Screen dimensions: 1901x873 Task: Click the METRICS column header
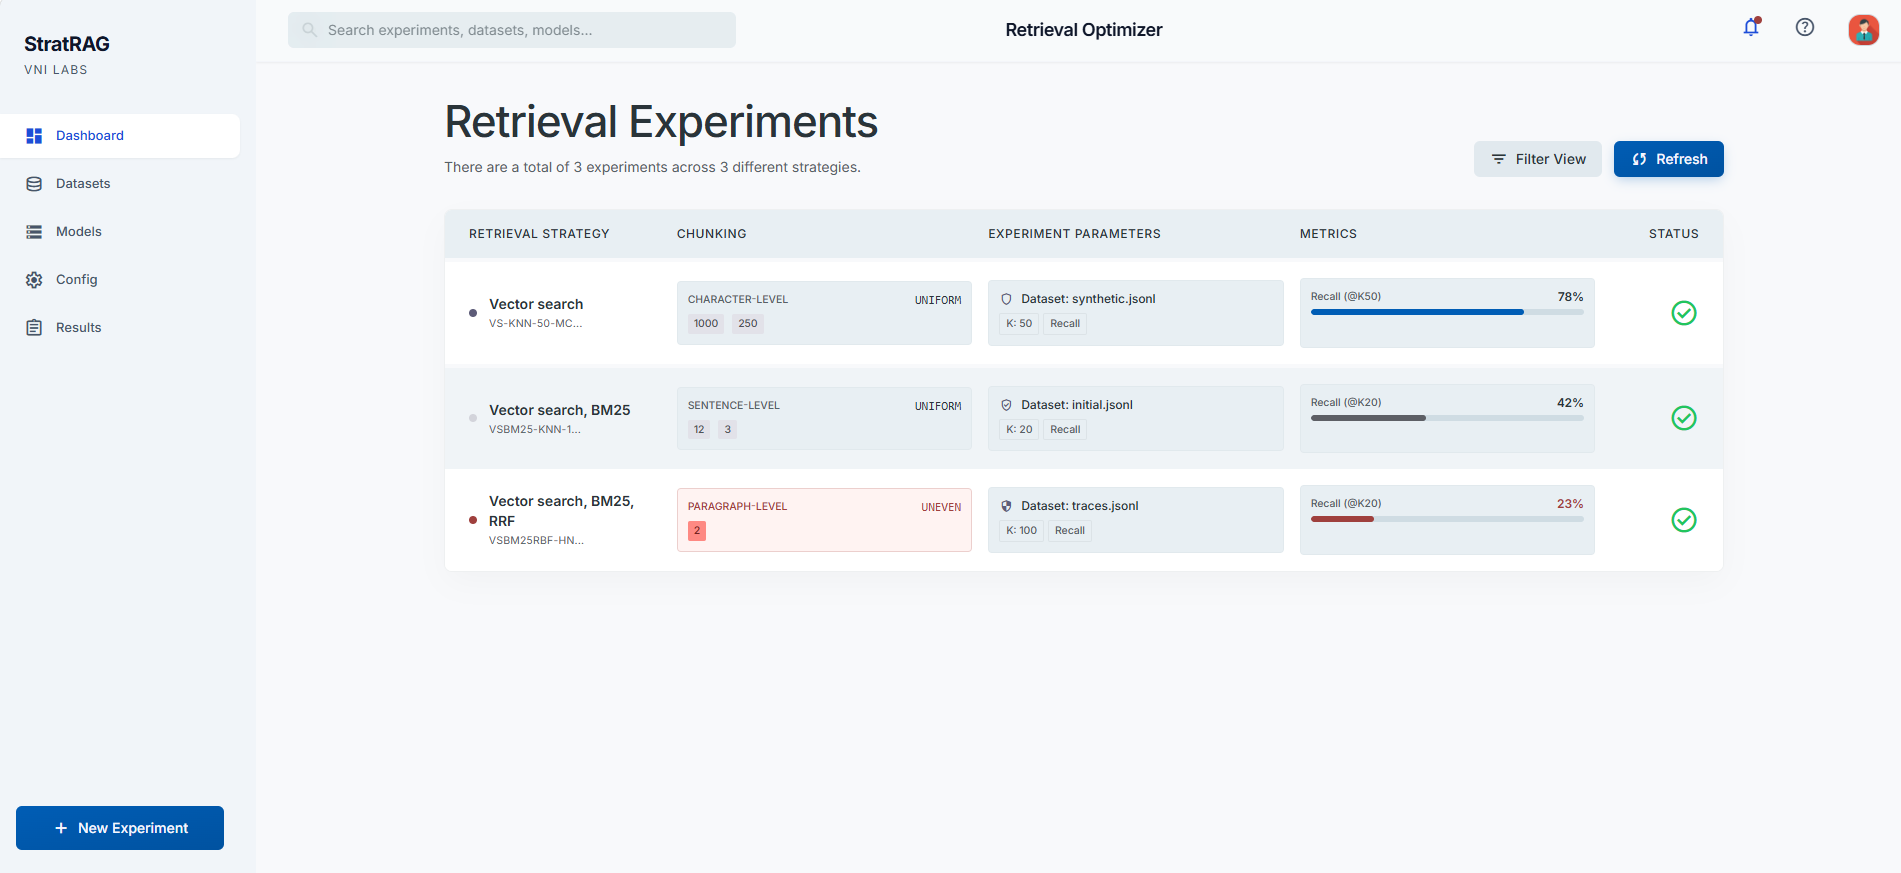point(1328,234)
